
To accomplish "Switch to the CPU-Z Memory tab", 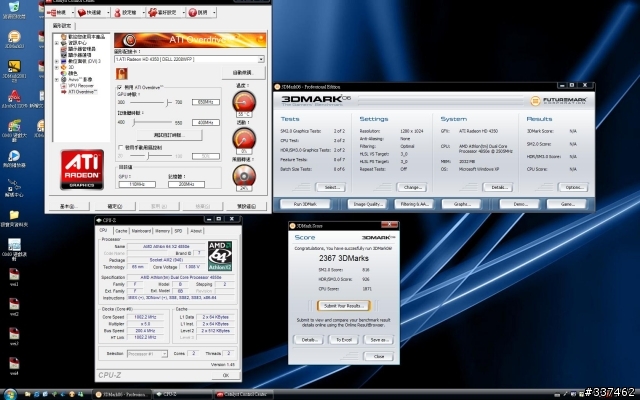I will 162,231.
